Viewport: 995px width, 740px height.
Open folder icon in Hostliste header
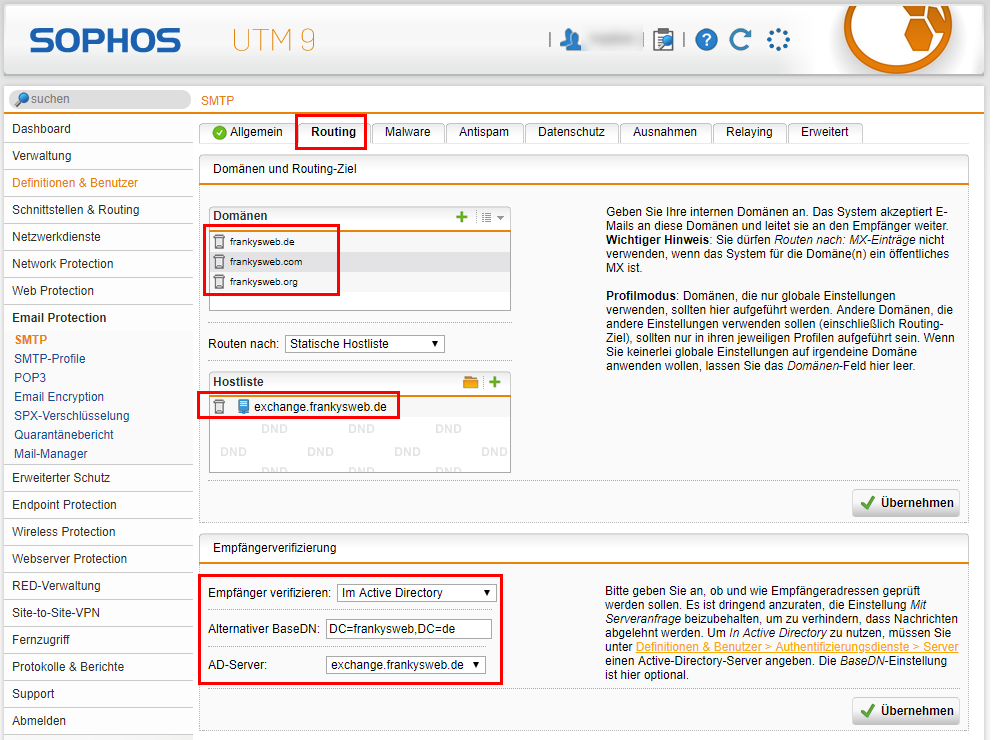point(471,382)
